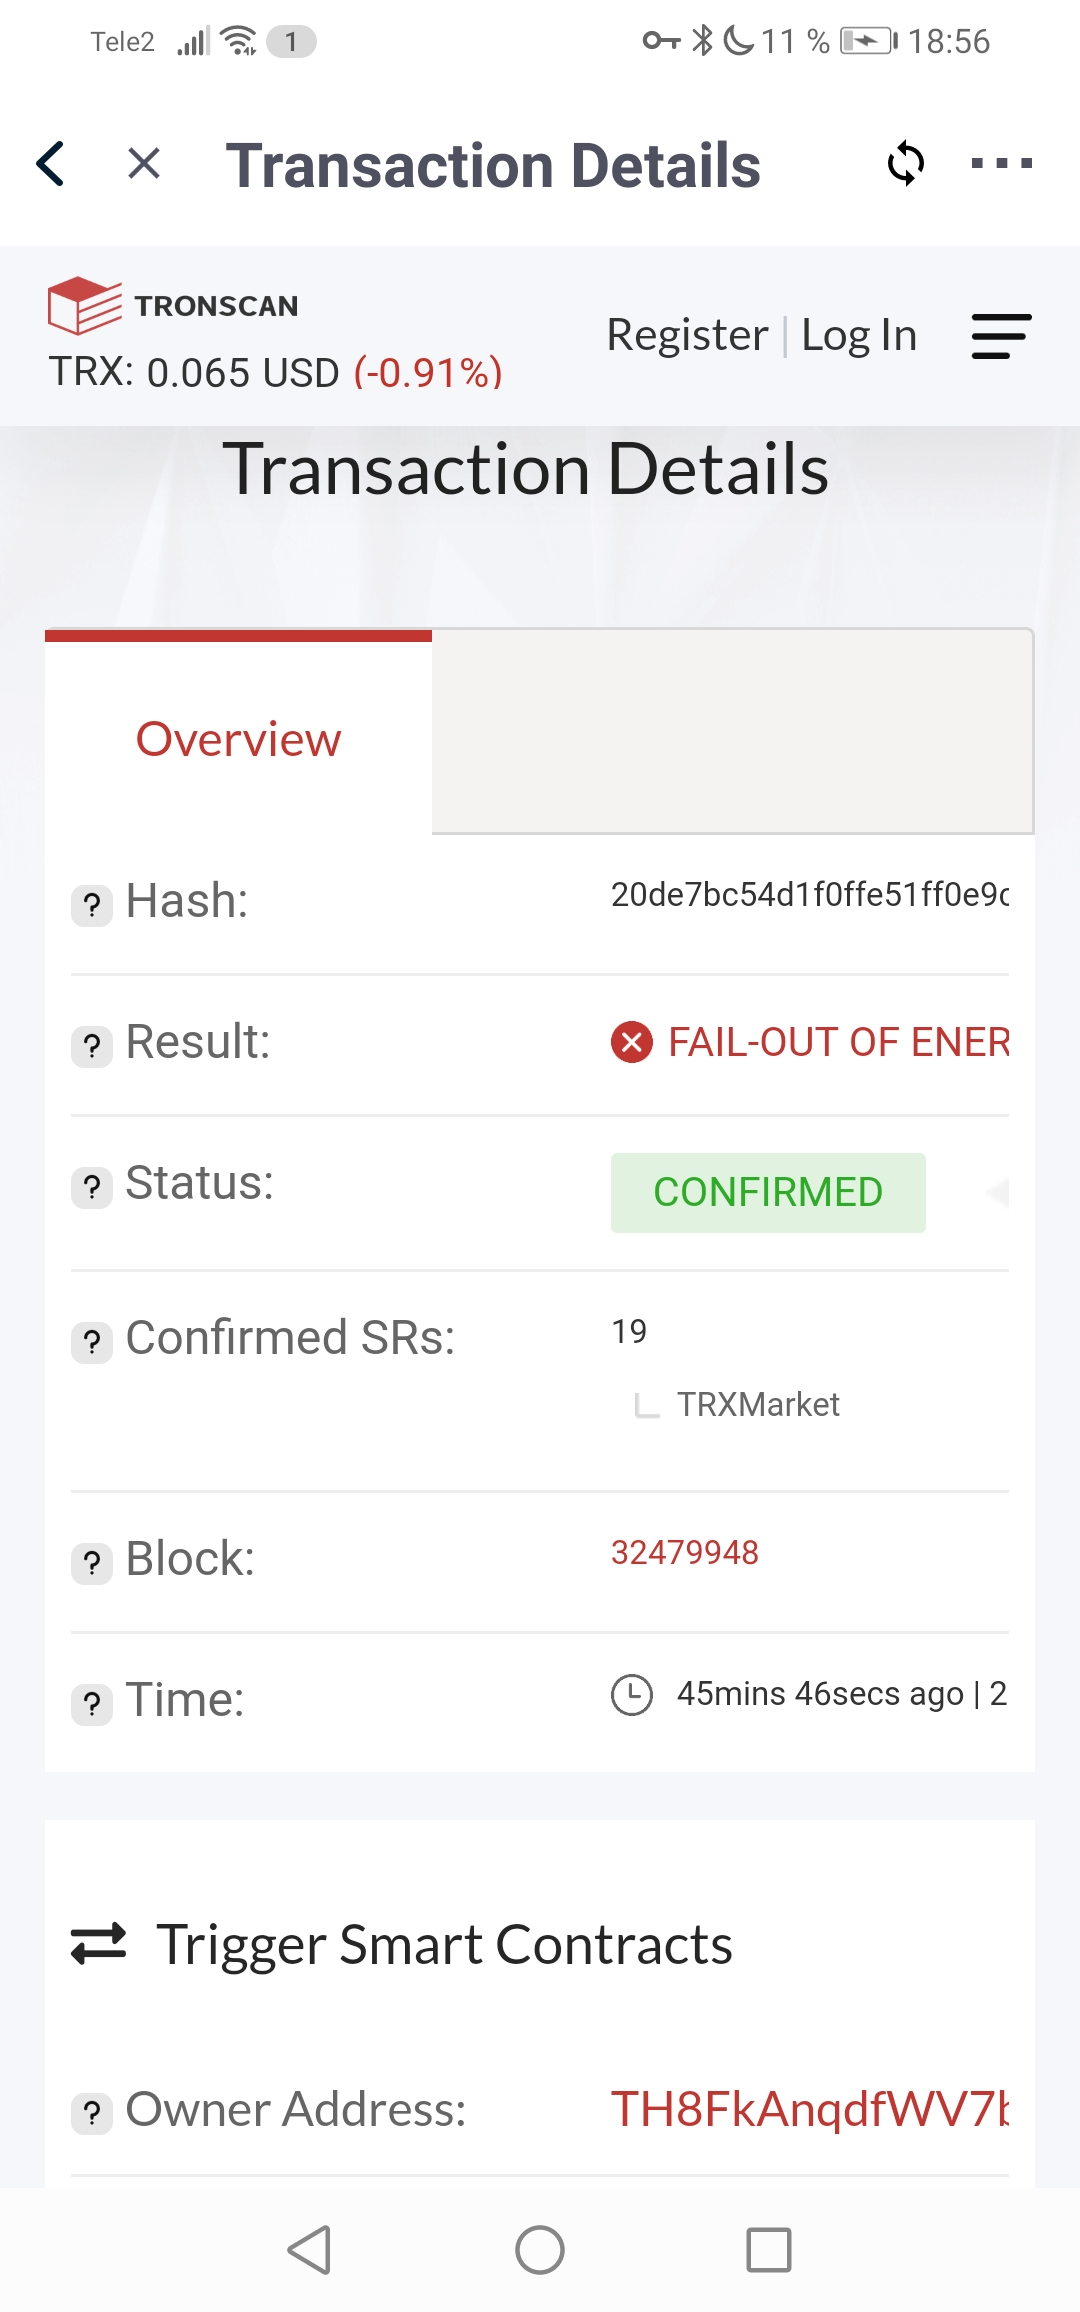This screenshot has height=2312, width=1080.
Task: Tap the back arrow in header
Action: (x=50, y=163)
